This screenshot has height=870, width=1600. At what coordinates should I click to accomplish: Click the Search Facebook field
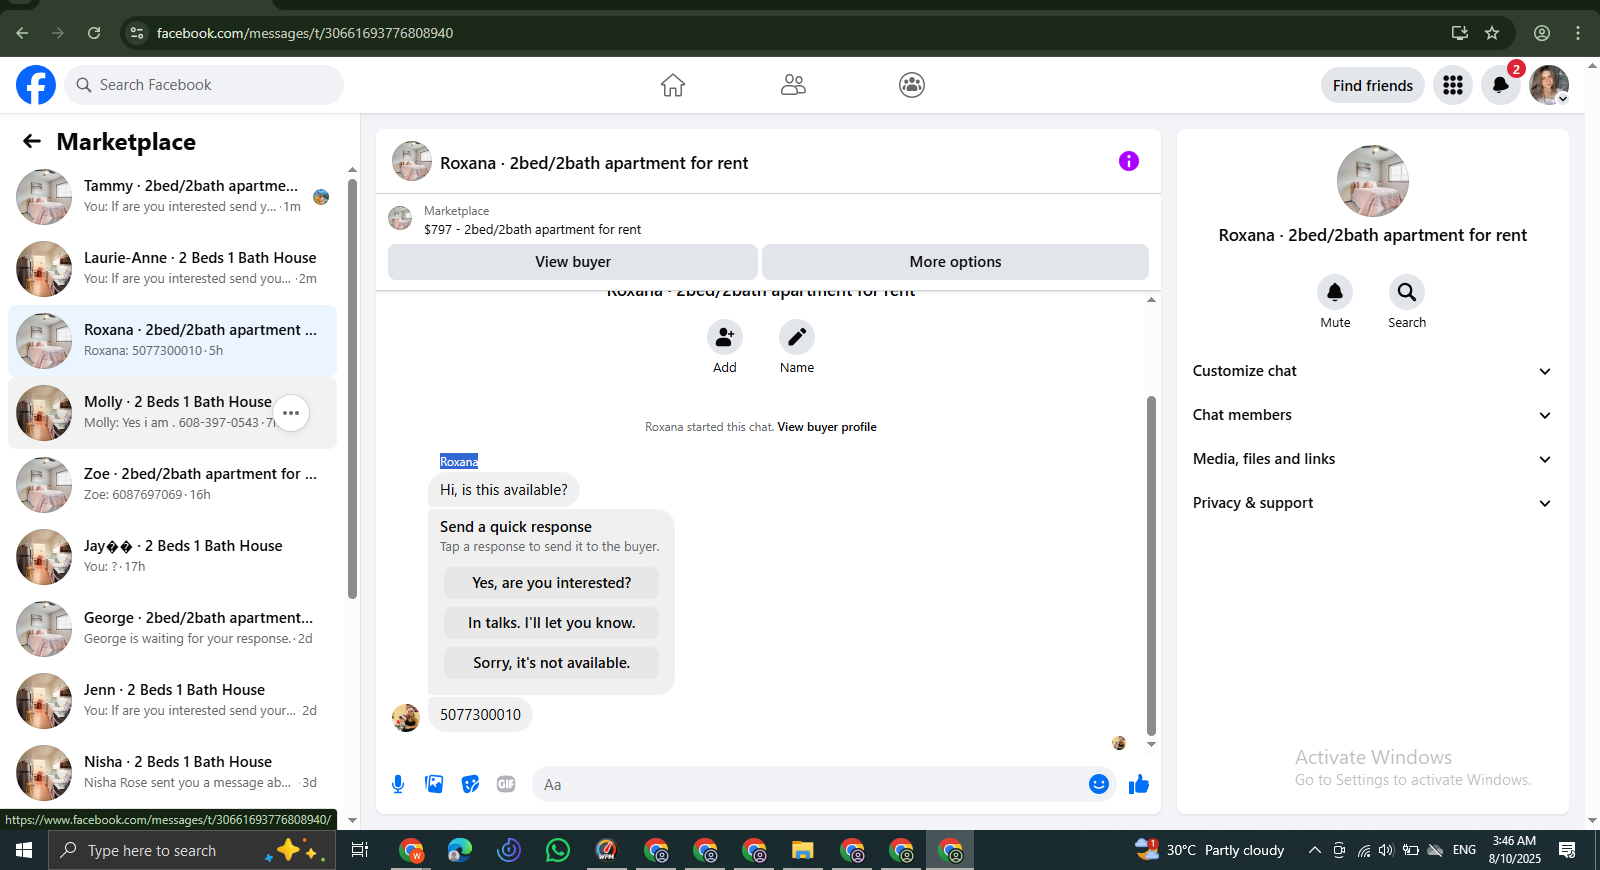[204, 85]
